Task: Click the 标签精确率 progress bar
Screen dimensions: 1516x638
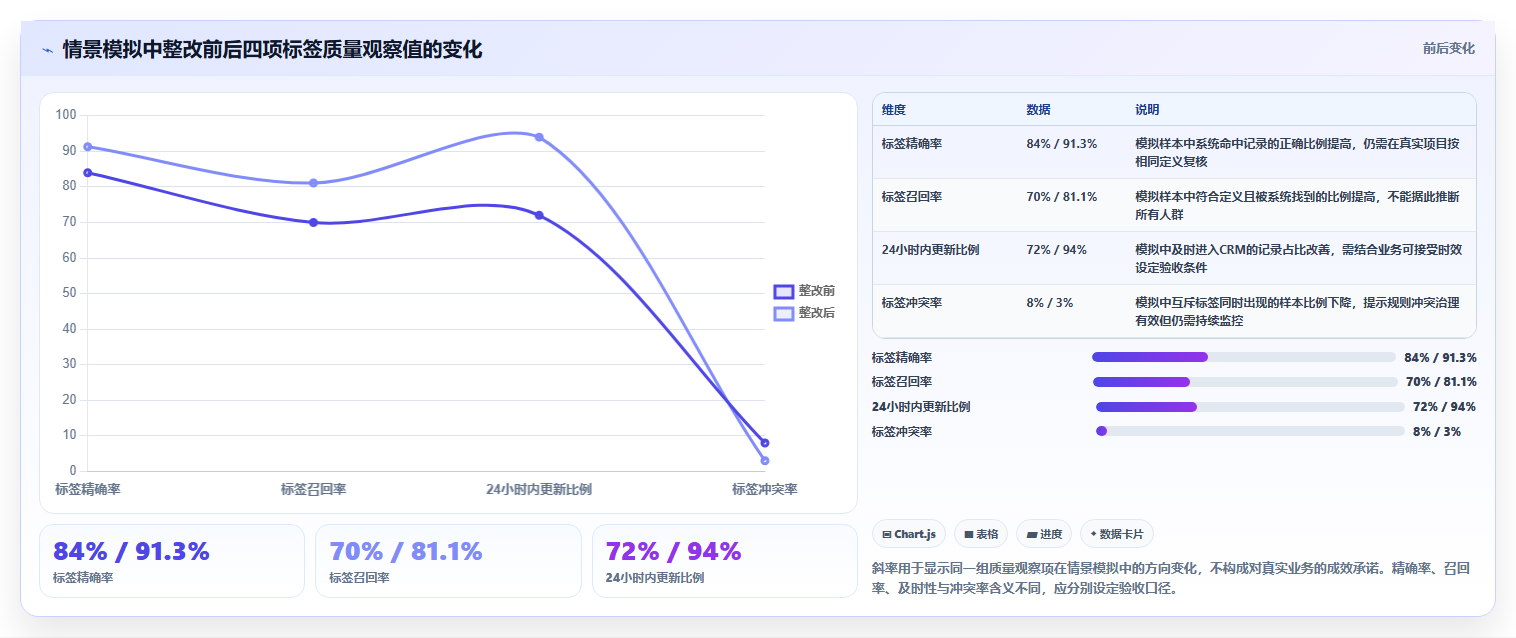Action: [x=1243, y=357]
